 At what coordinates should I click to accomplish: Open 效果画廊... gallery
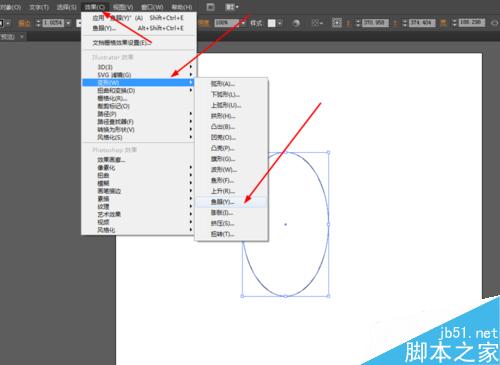pos(138,160)
